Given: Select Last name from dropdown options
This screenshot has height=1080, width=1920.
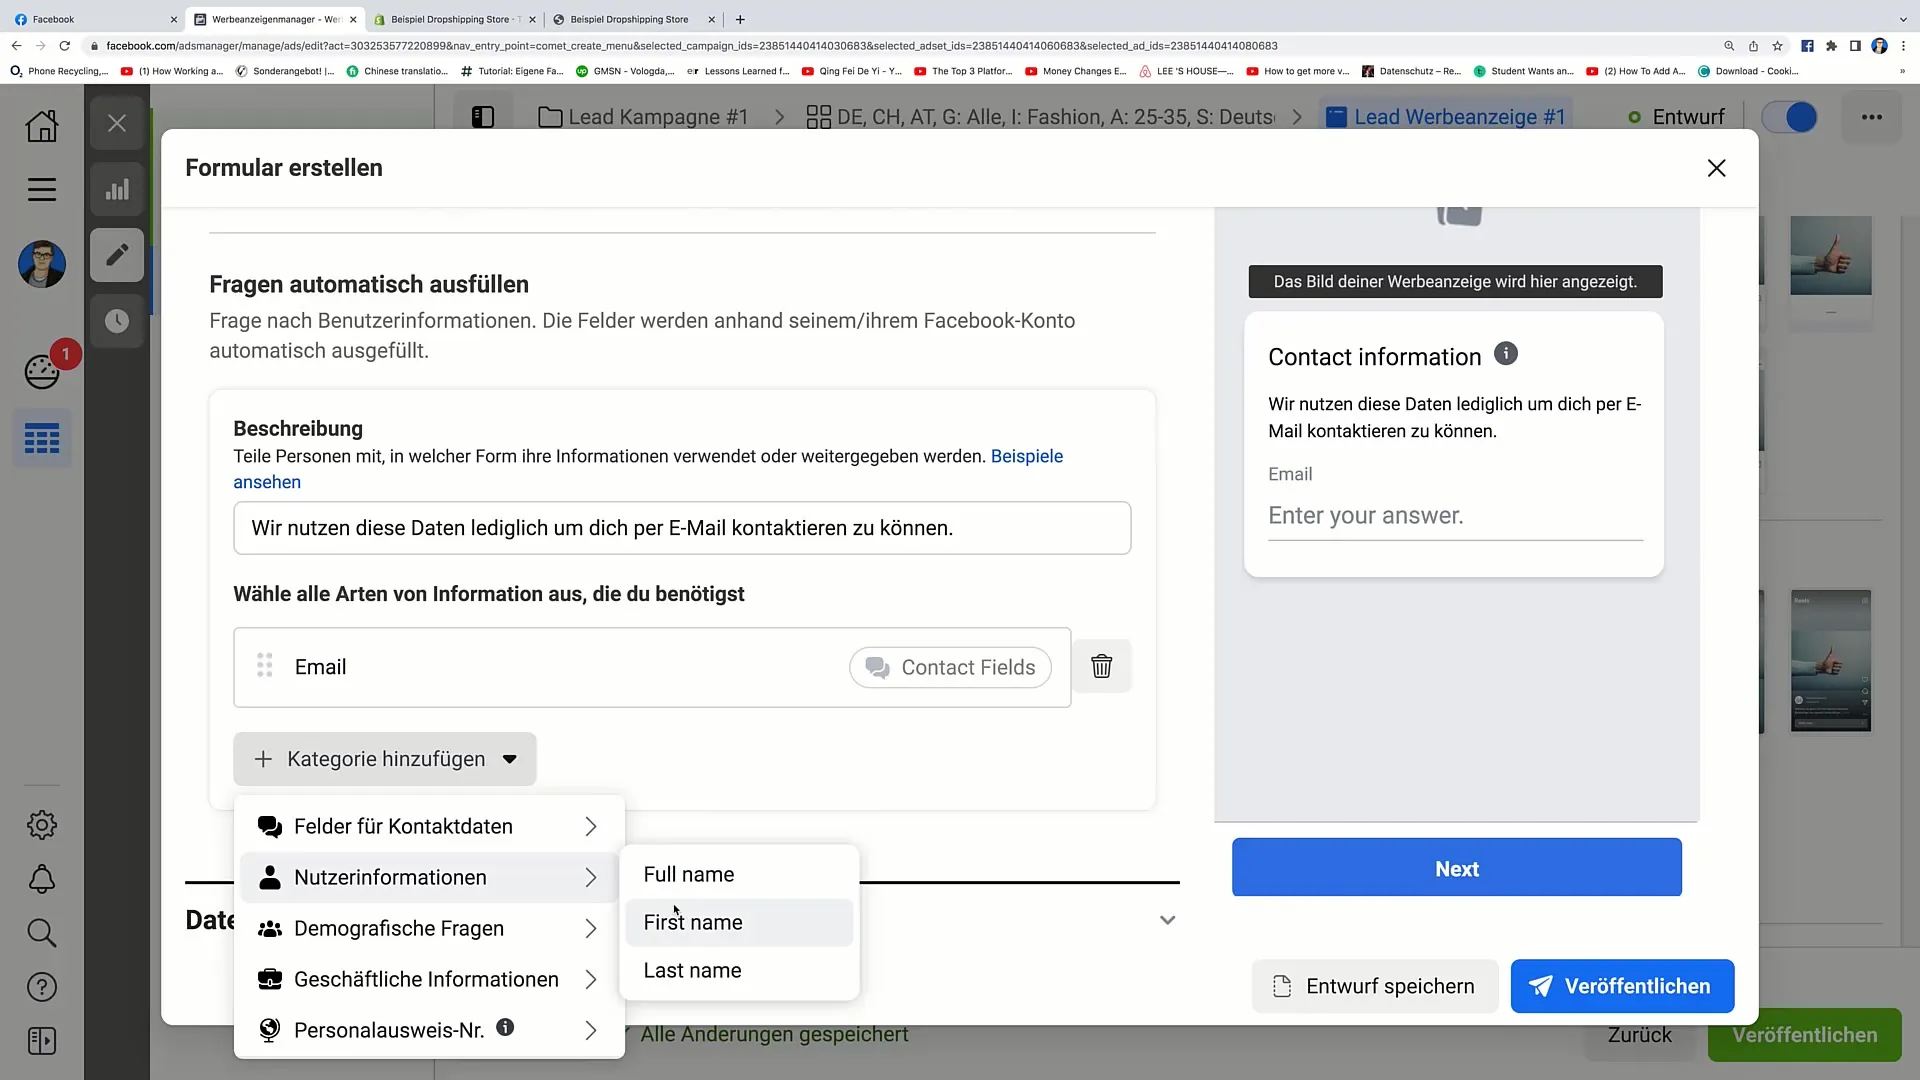Looking at the screenshot, I should [x=692, y=969].
